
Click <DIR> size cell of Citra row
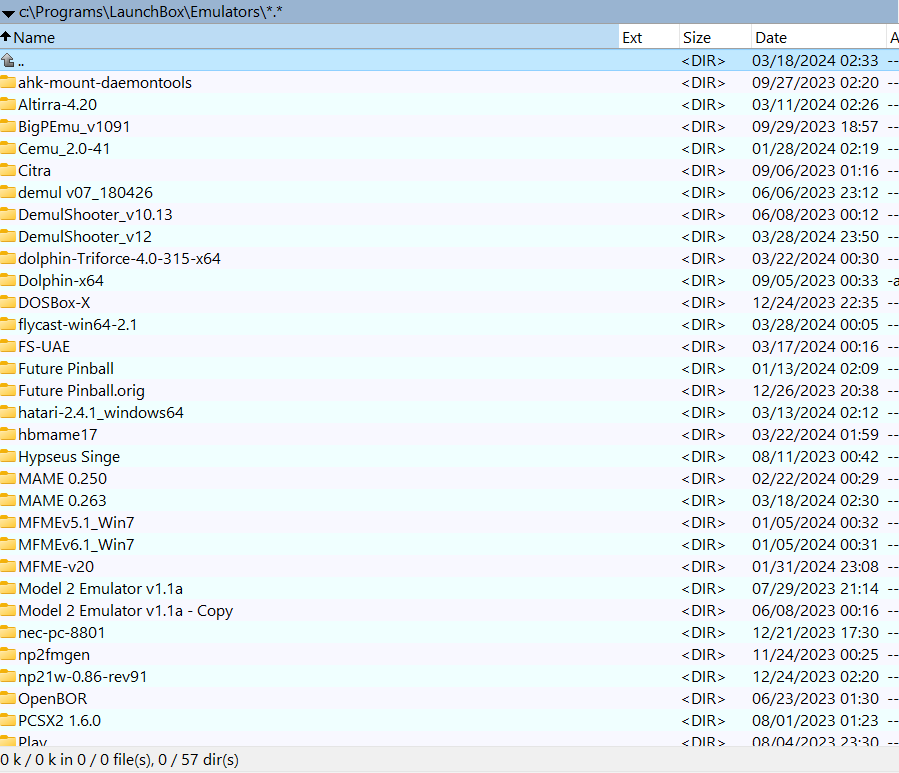pos(703,170)
